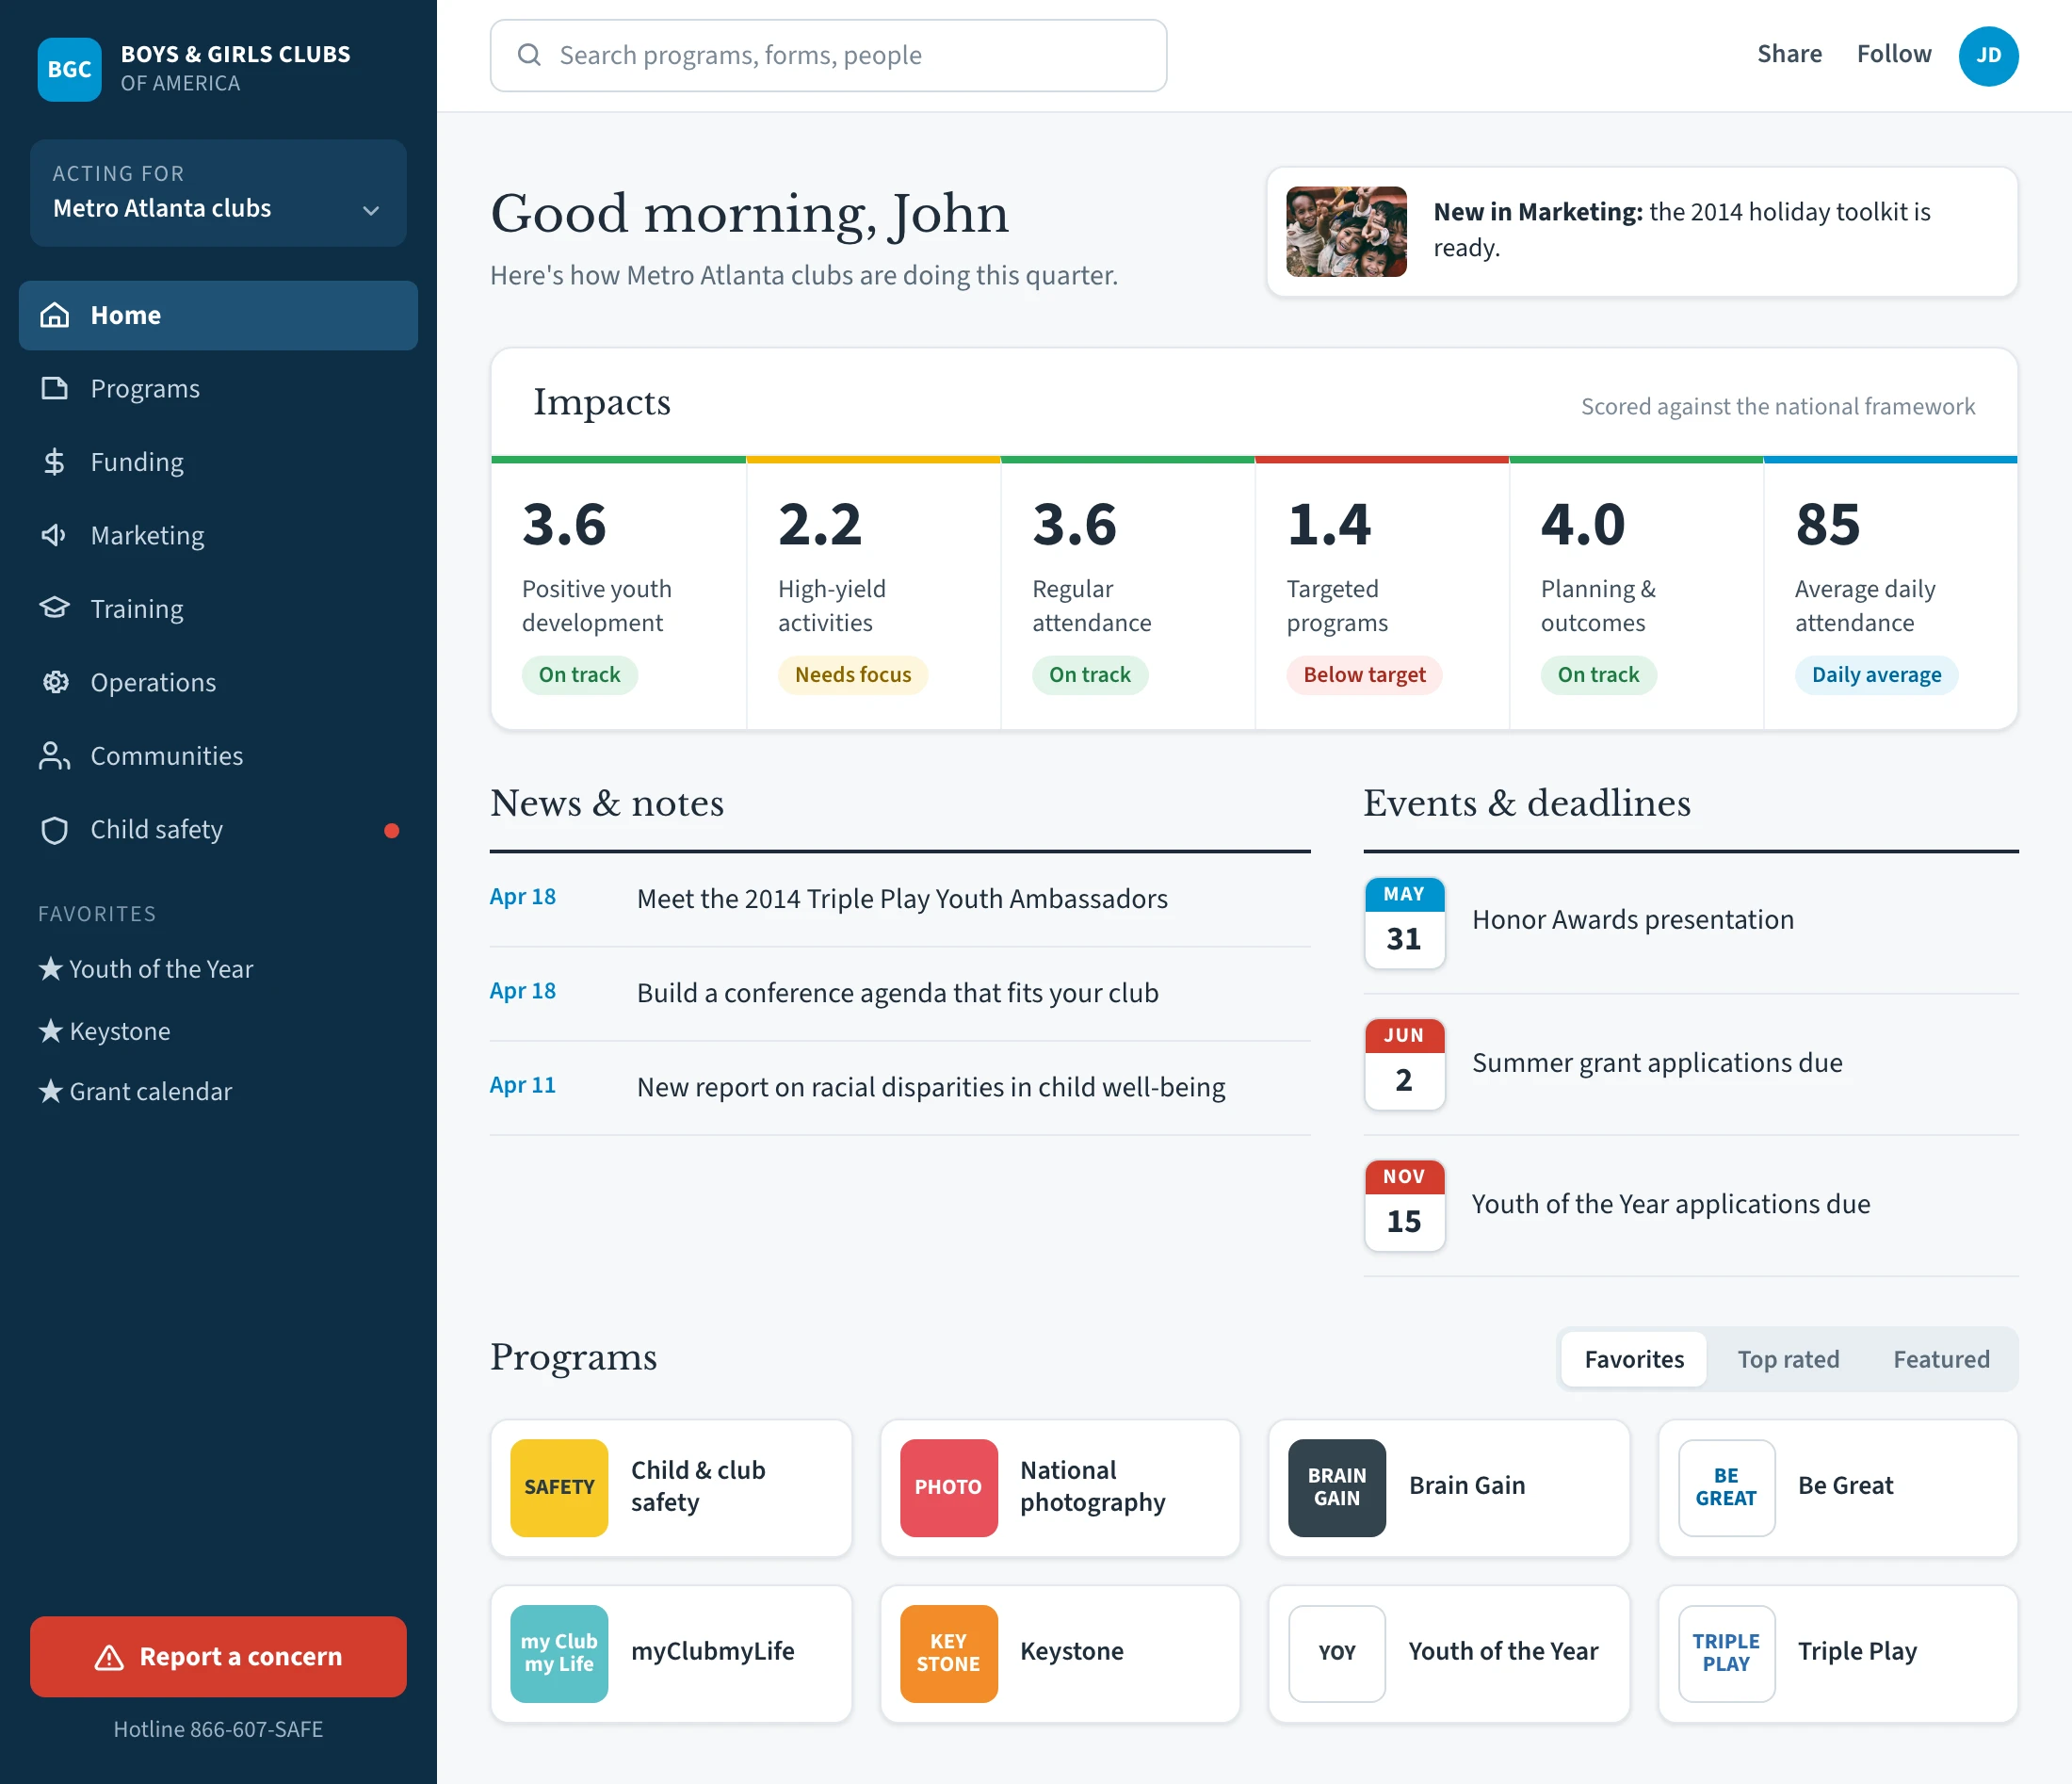Click the star beside Youth of the Year

pos(50,968)
